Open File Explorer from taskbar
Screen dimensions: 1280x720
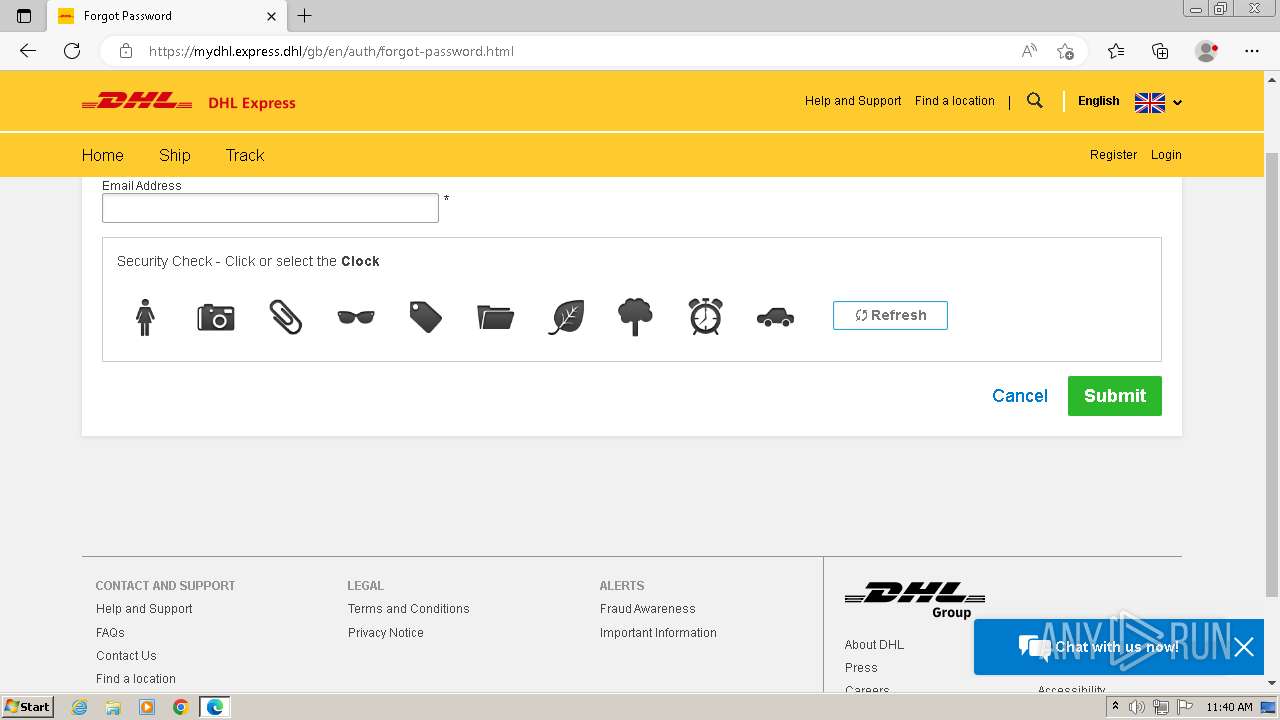click(x=113, y=707)
